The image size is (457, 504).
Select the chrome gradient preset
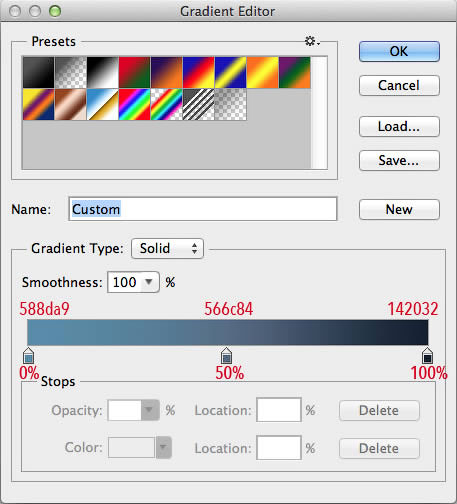(x=103, y=104)
